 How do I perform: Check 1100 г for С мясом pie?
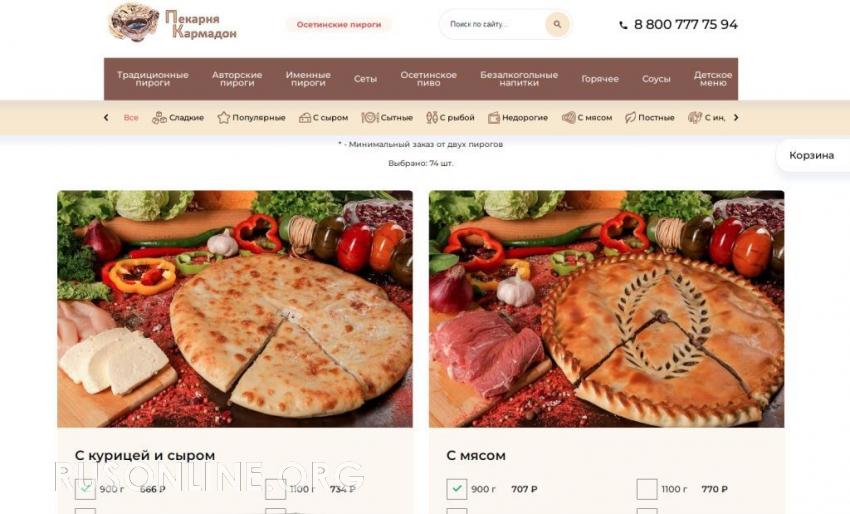(646, 489)
